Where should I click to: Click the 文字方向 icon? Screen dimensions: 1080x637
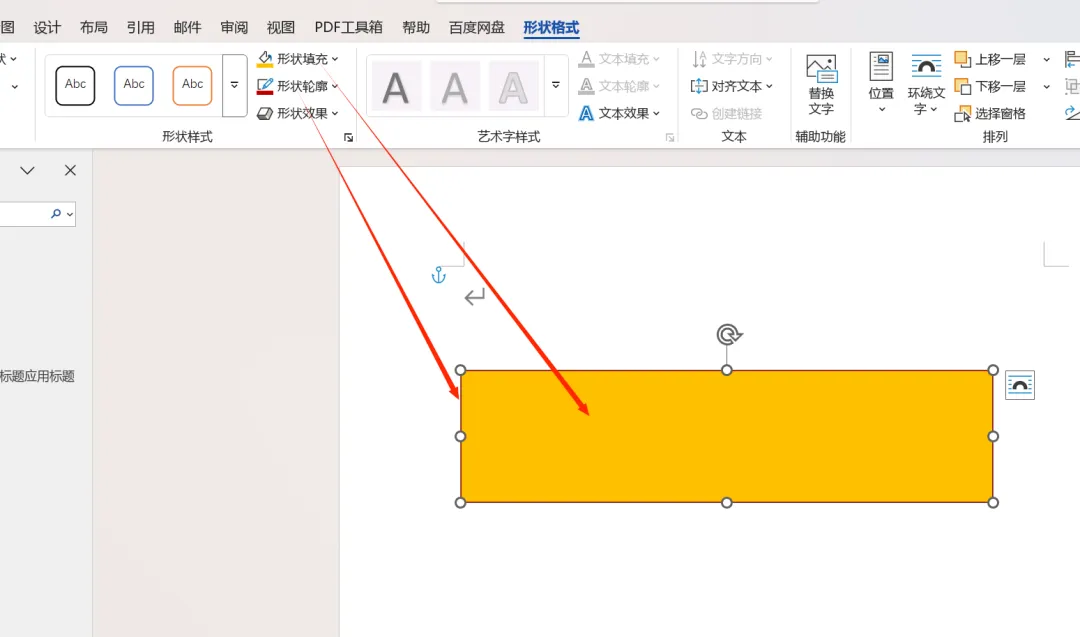click(699, 59)
